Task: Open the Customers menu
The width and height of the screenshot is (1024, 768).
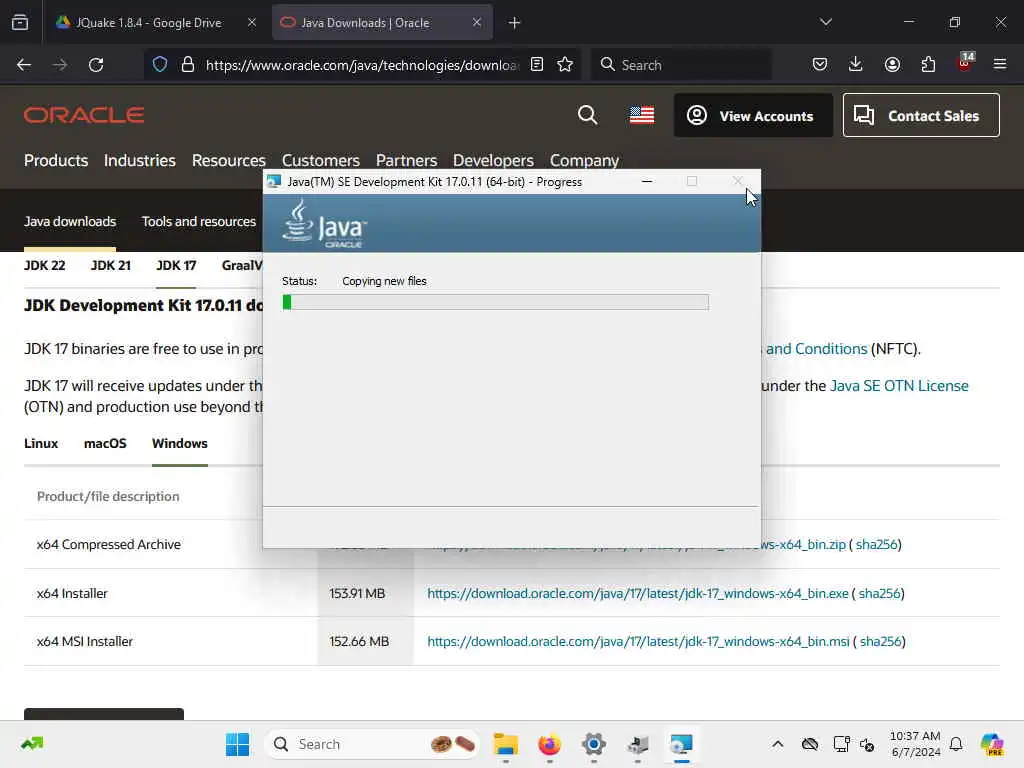Action: pyautogui.click(x=321, y=161)
